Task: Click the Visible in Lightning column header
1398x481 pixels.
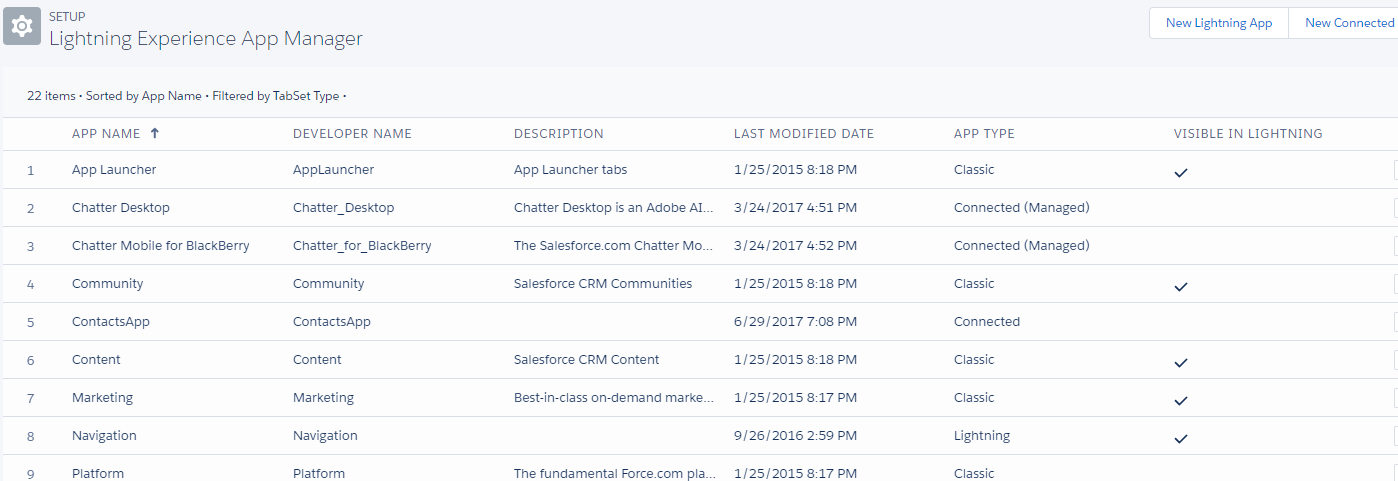Action: coord(1248,133)
